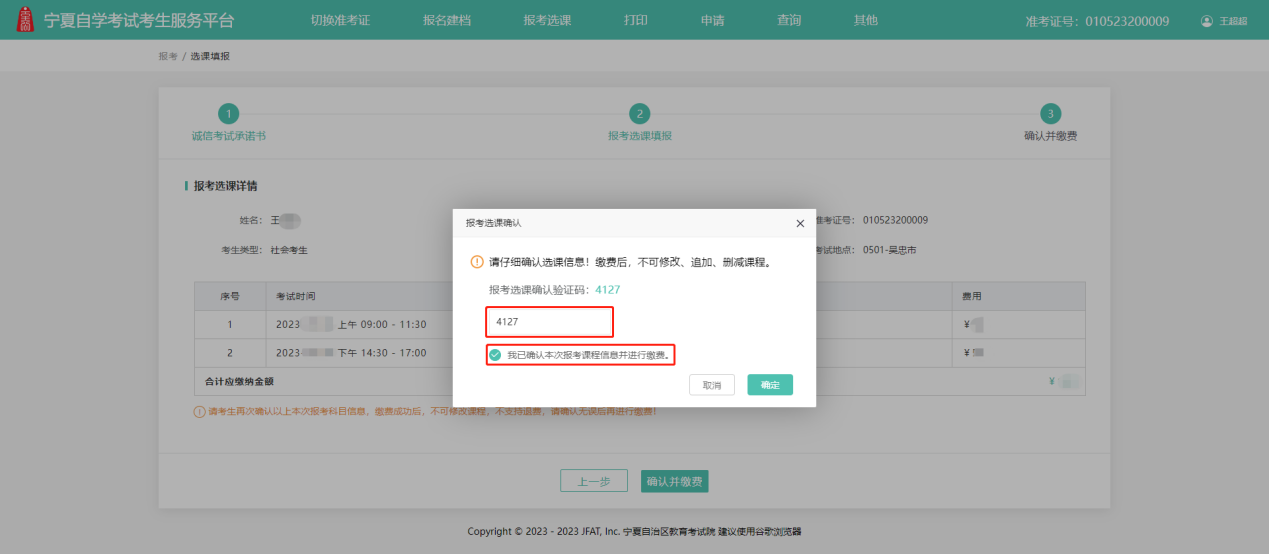The image size is (1269, 554).
Task: Expand the 报考选课 navigation menu
Action: (x=547, y=20)
